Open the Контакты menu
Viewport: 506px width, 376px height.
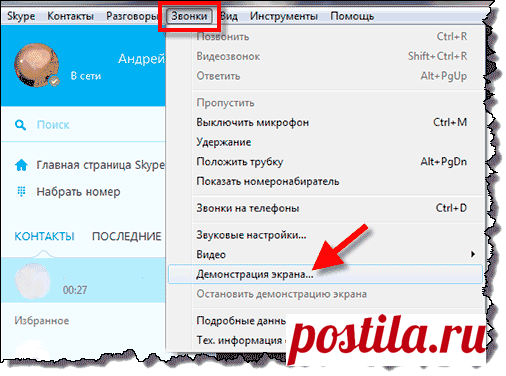70,16
